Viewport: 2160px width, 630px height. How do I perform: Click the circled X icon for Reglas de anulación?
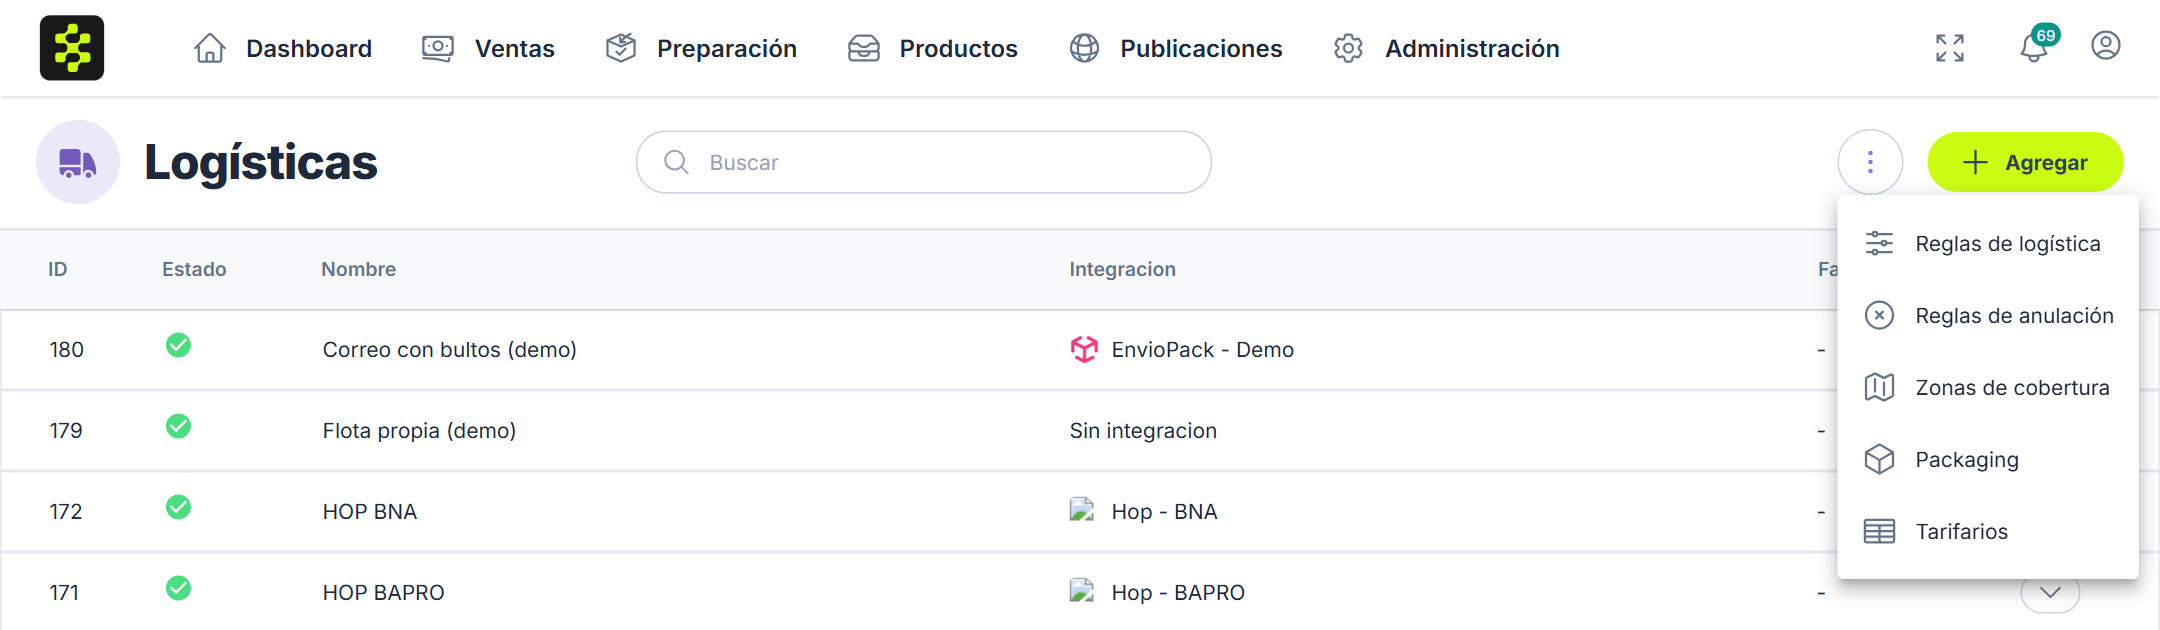1880,315
